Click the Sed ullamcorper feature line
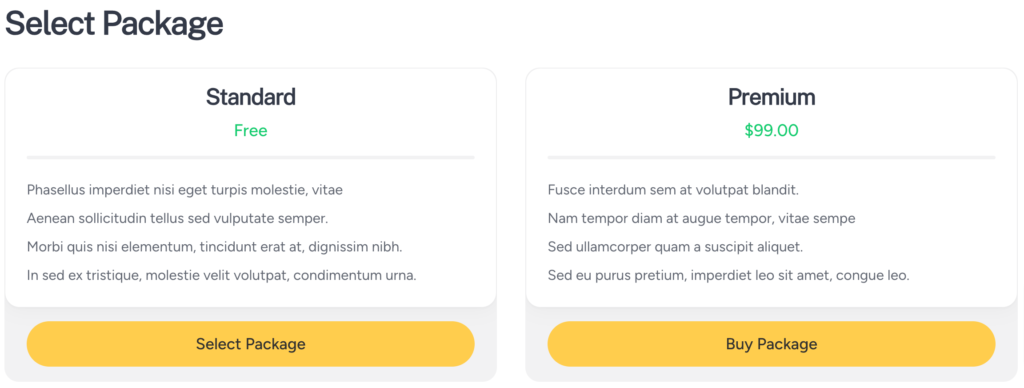The image size is (1024, 388). [675, 247]
